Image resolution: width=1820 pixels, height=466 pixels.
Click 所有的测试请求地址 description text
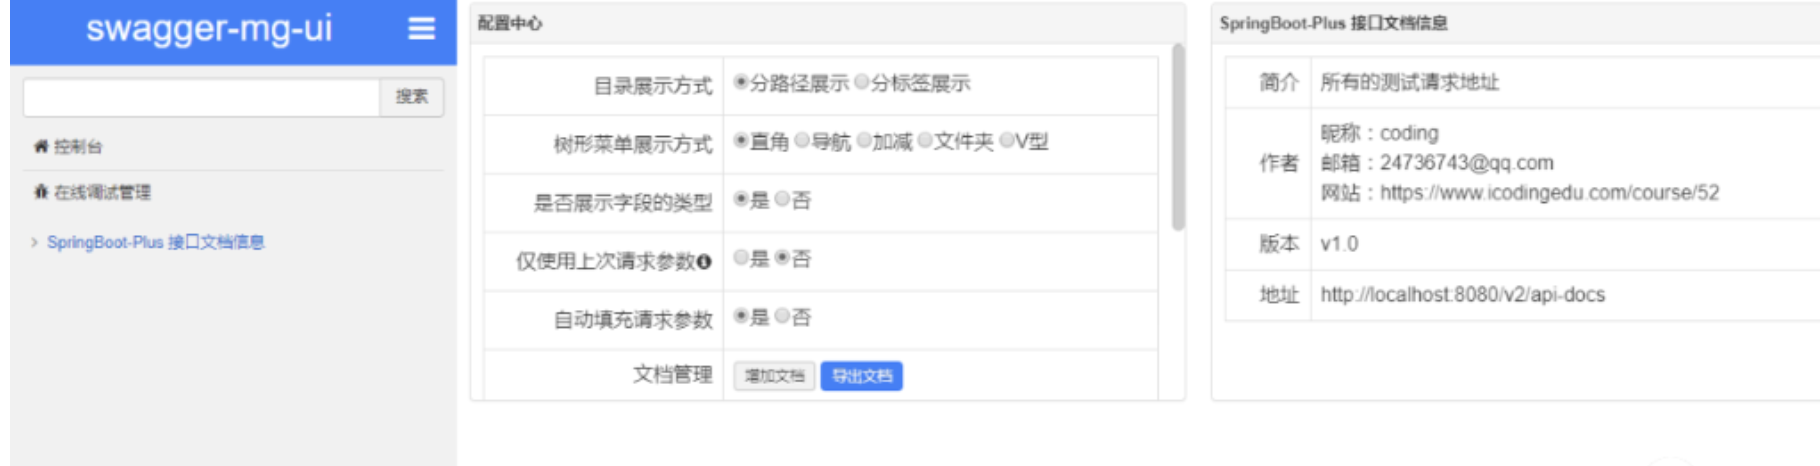pos(1409,82)
